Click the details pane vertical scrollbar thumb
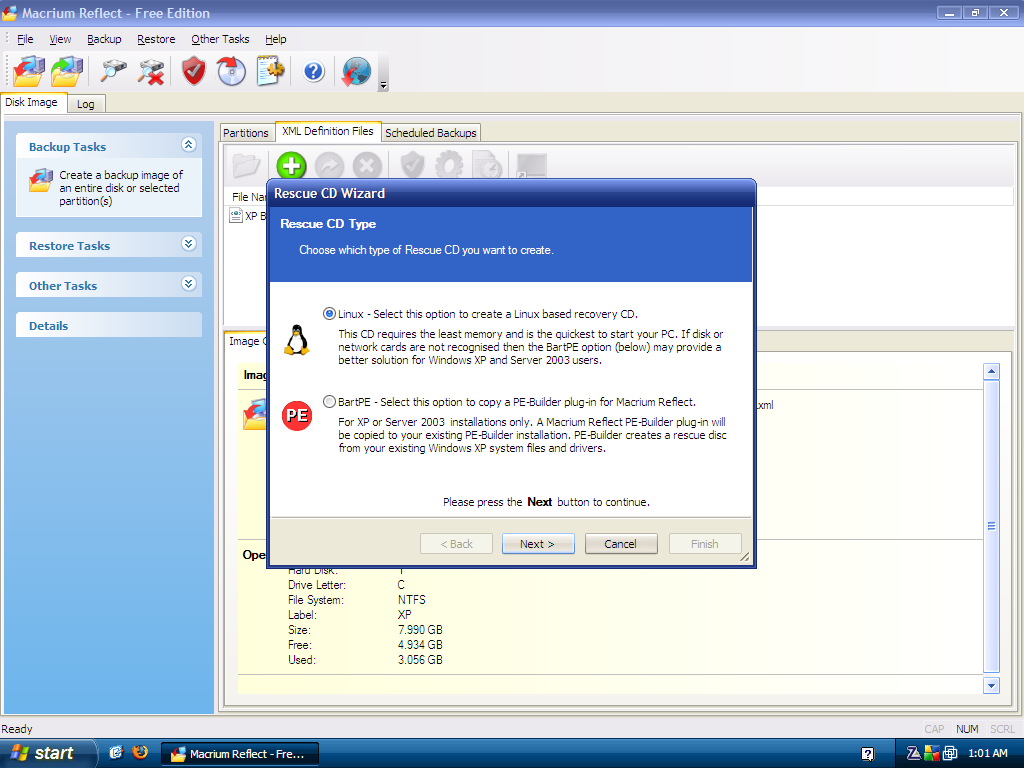 pos(991,526)
